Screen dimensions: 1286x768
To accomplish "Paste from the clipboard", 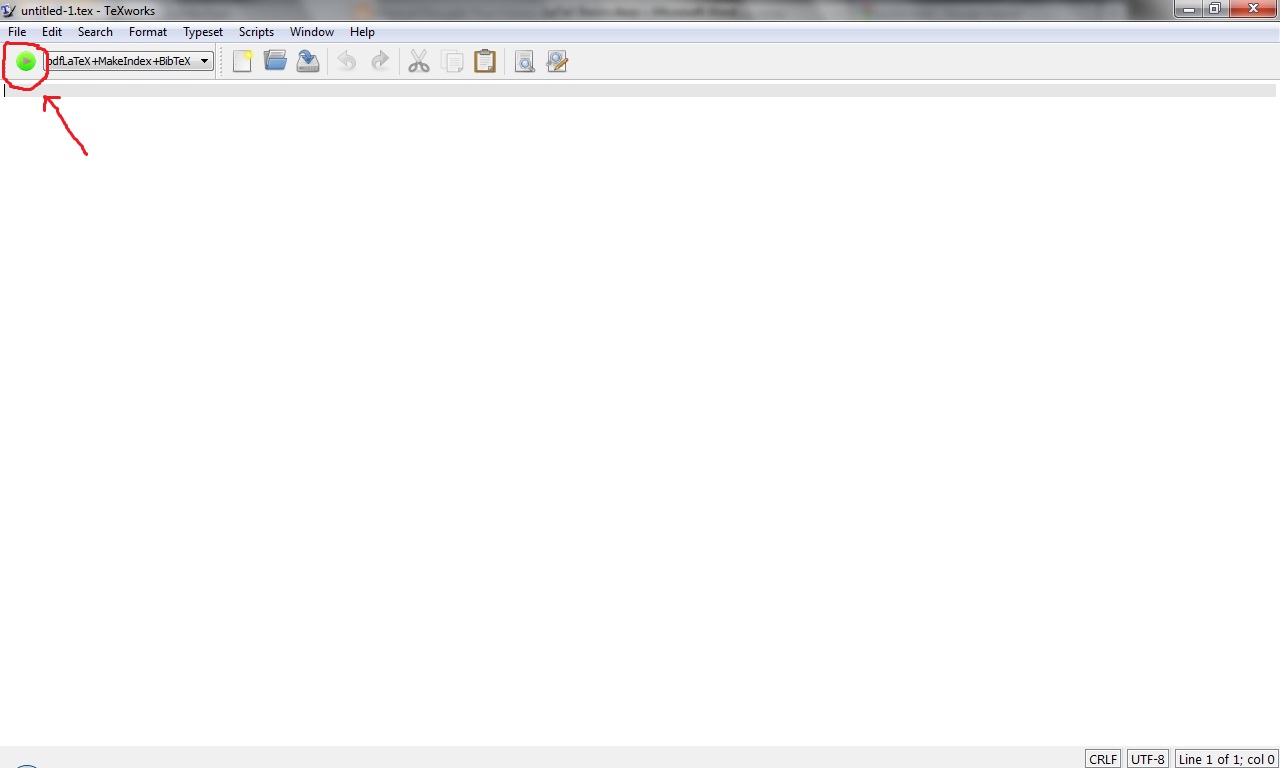I will pyautogui.click(x=484, y=61).
